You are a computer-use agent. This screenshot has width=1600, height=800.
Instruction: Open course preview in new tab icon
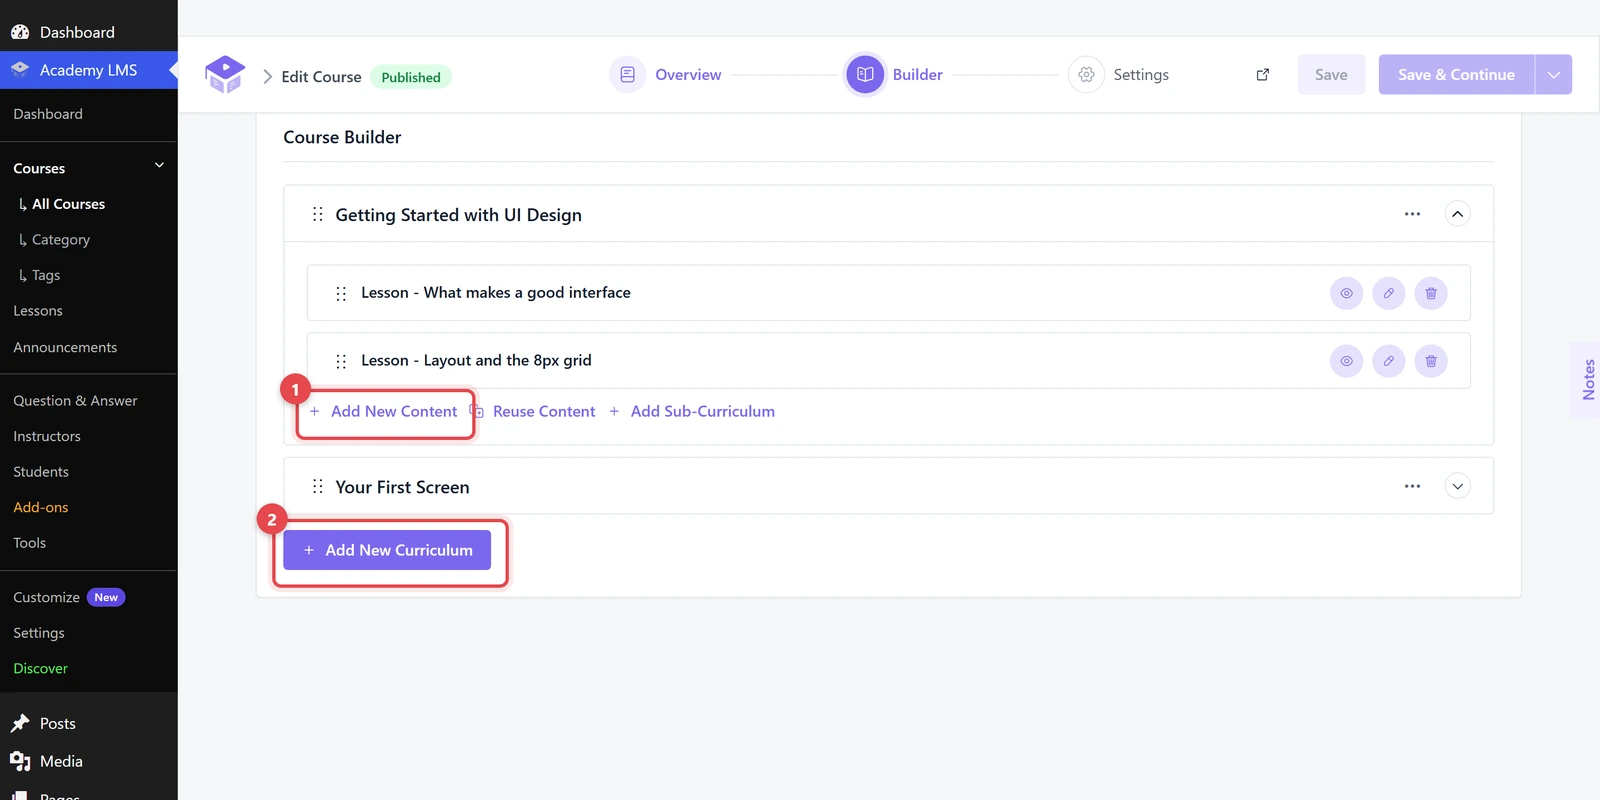point(1262,75)
